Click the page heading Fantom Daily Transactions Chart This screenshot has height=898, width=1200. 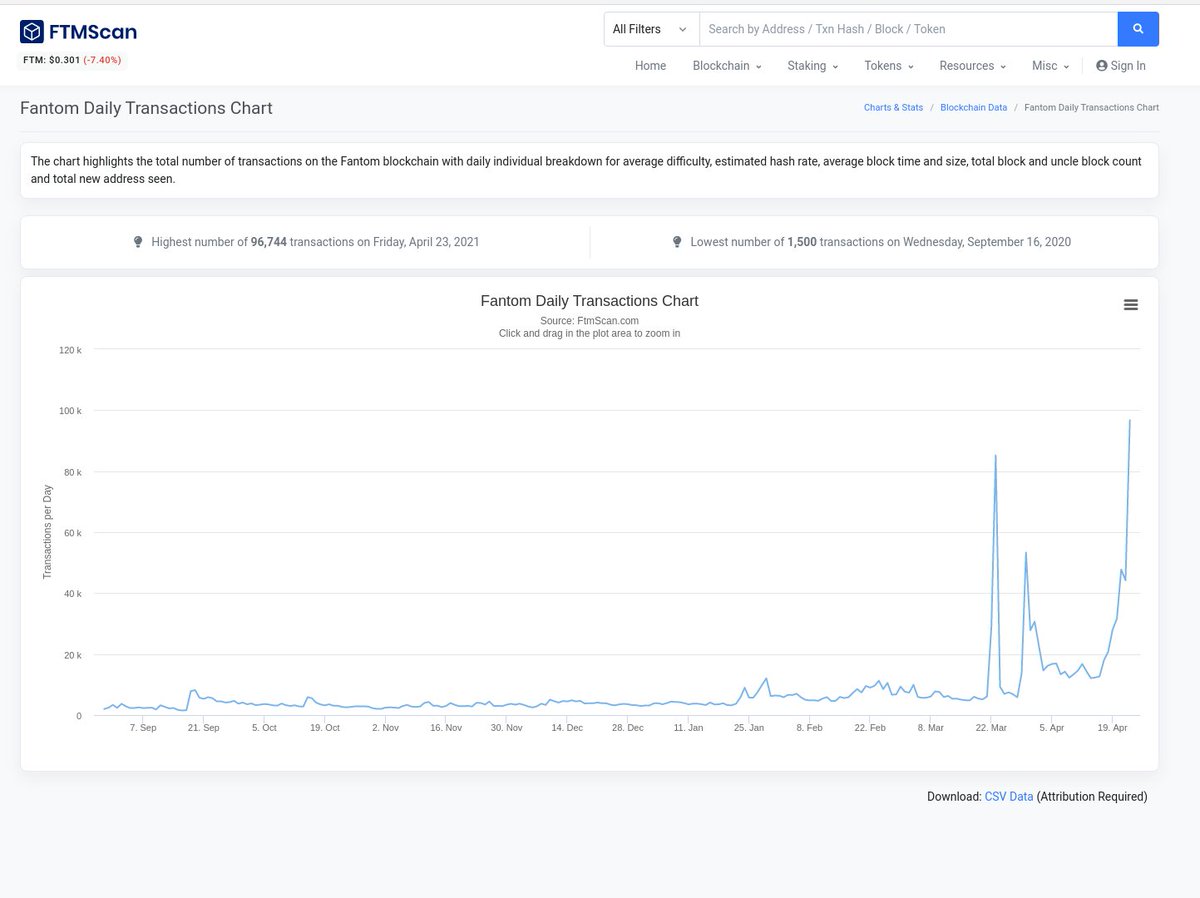(x=146, y=108)
